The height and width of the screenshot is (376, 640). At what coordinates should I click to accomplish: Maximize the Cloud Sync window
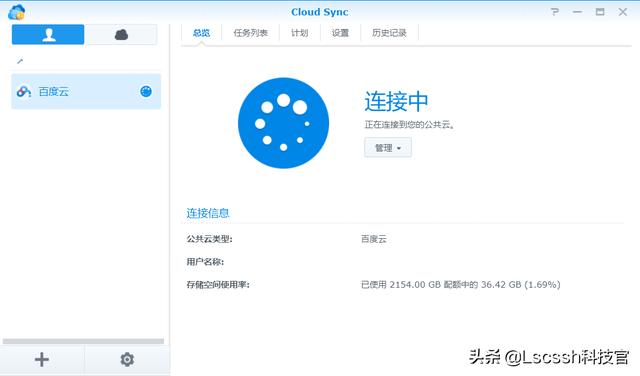coord(600,12)
